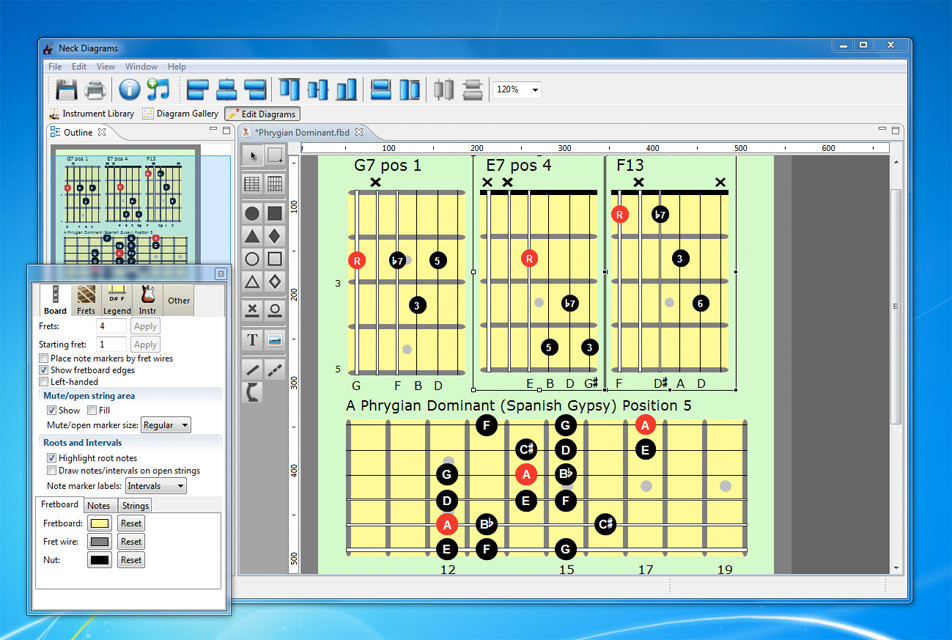The height and width of the screenshot is (640, 952).
Task: Click the match width toolbar icon
Action: point(381,90)
